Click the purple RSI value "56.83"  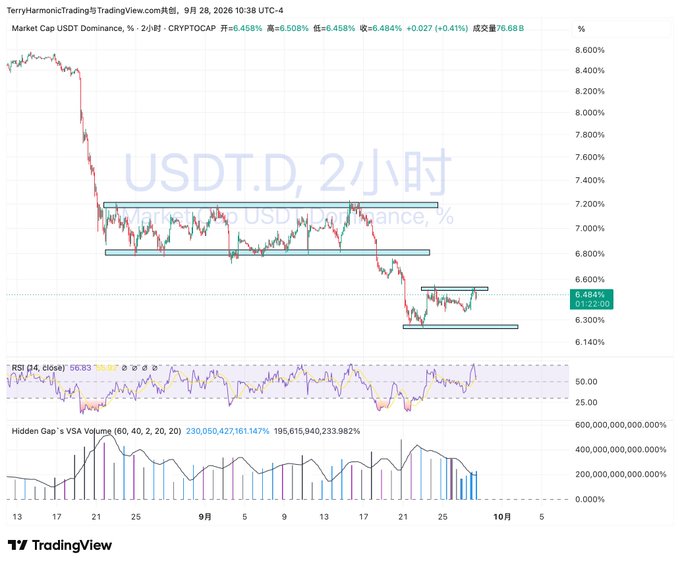[x=81, y=368]
